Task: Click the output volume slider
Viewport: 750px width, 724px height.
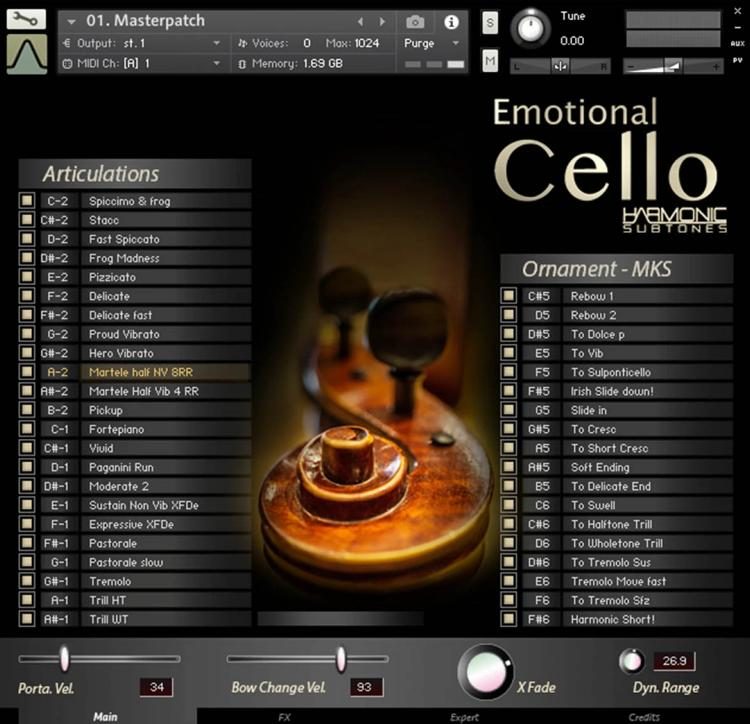Action: click(673, 66)
